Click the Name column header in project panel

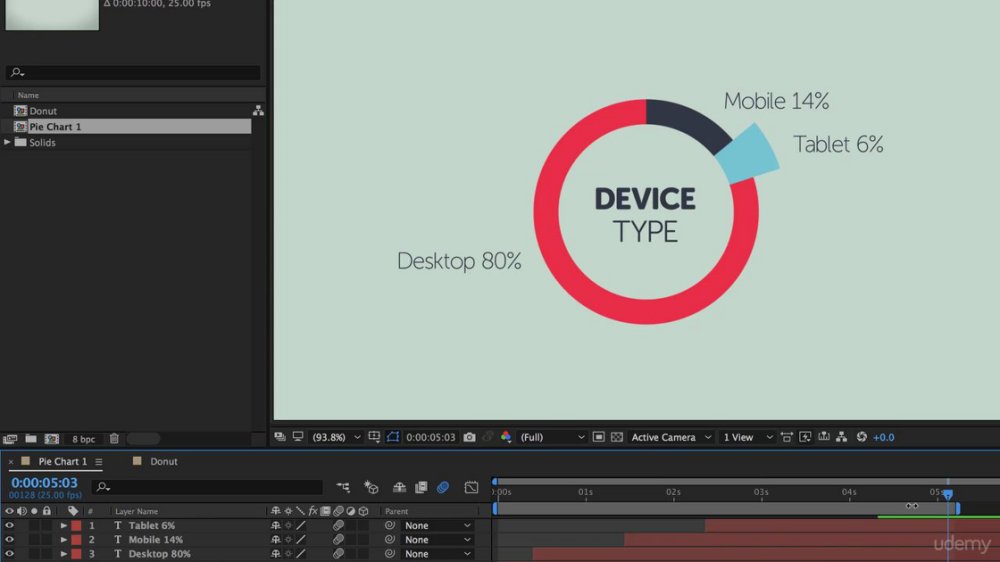(28, 95)
